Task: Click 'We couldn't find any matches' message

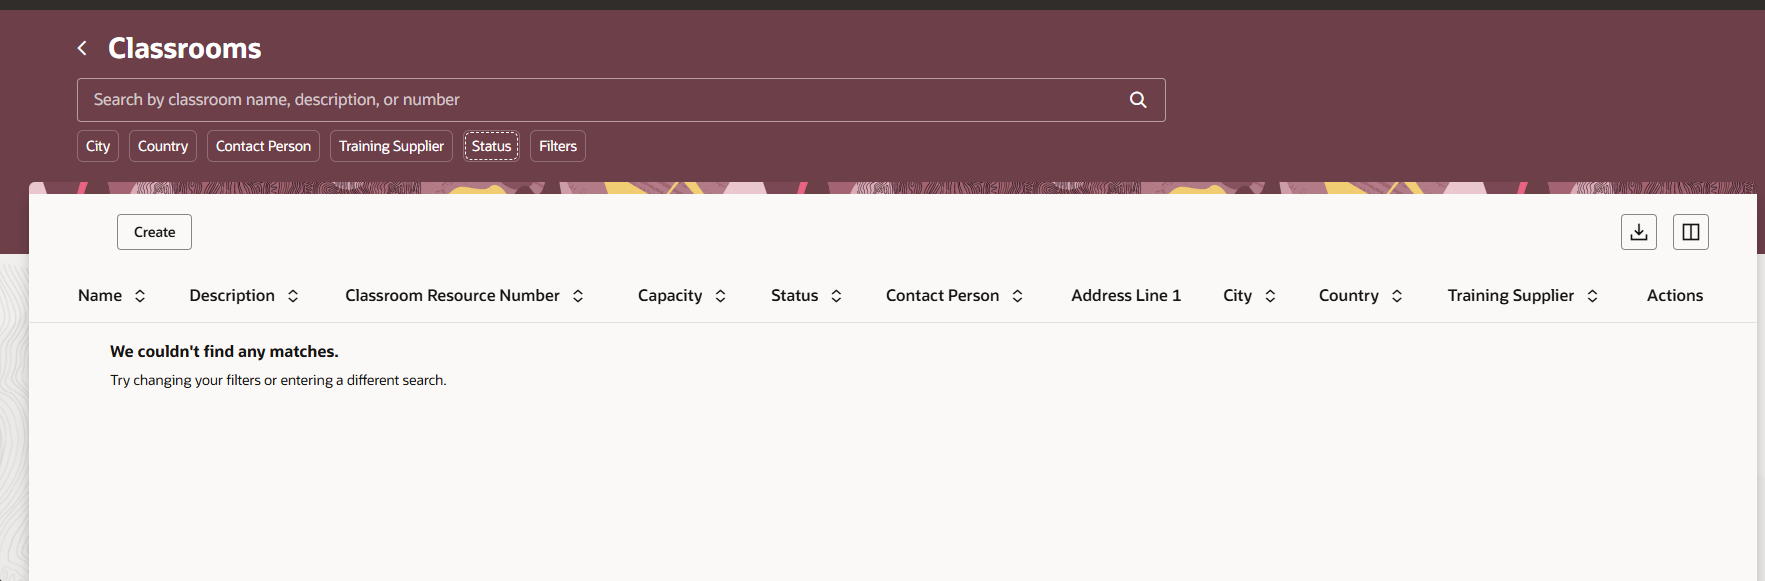Action: (x=224, y=352)
